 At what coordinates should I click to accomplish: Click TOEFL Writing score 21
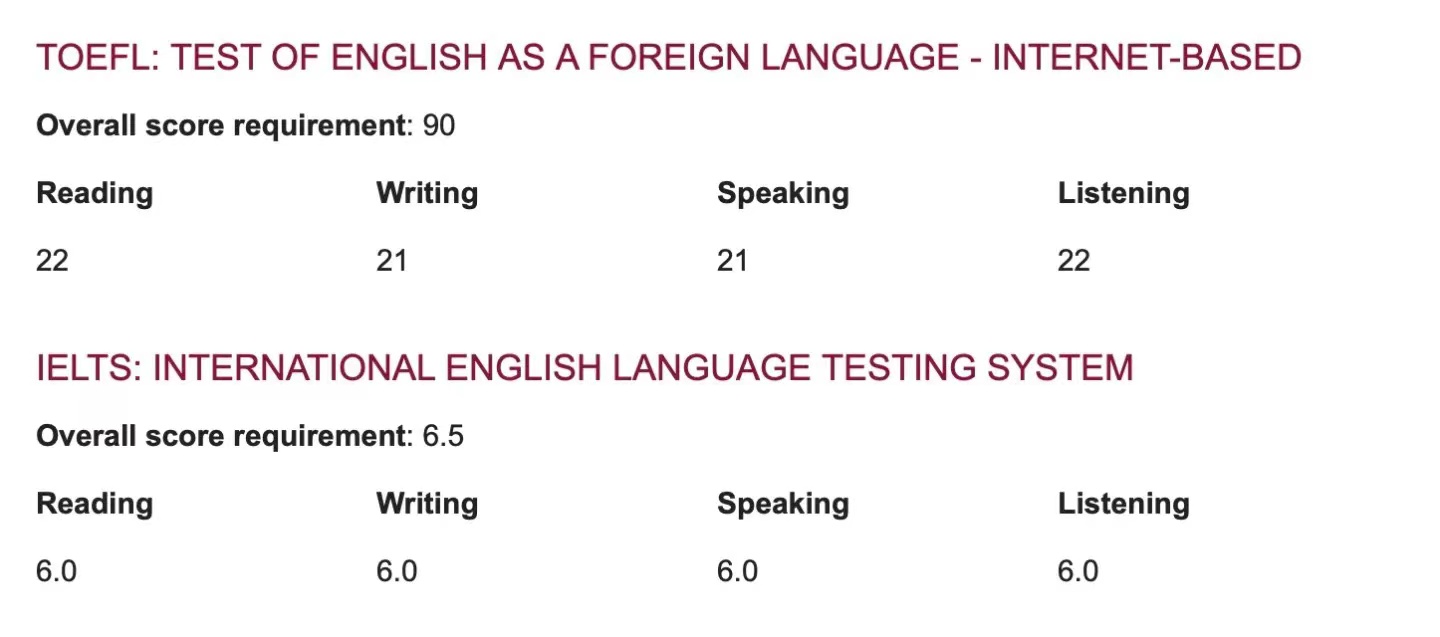(x=392, y=261)
